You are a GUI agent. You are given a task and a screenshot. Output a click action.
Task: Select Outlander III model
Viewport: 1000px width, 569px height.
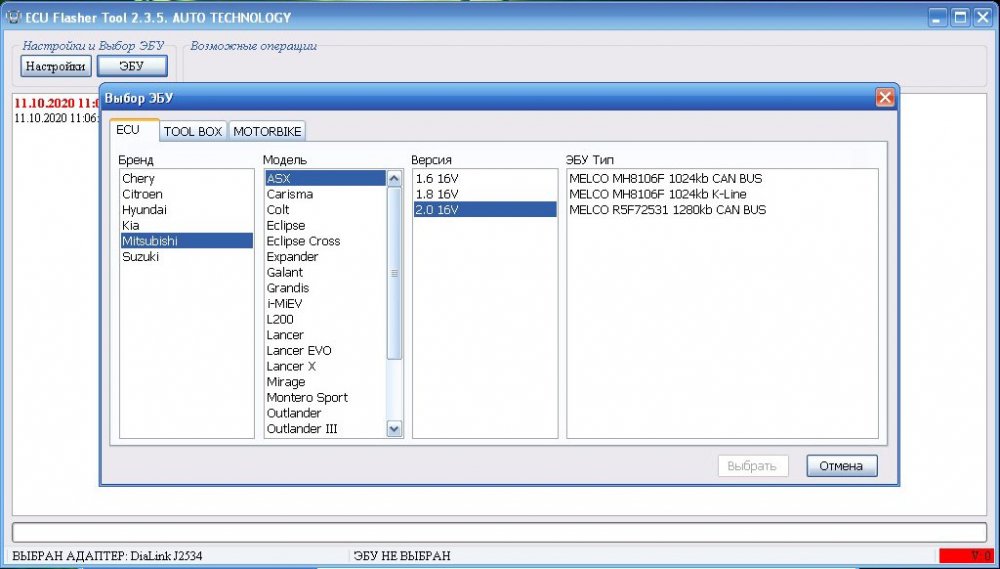pos(325,429)
